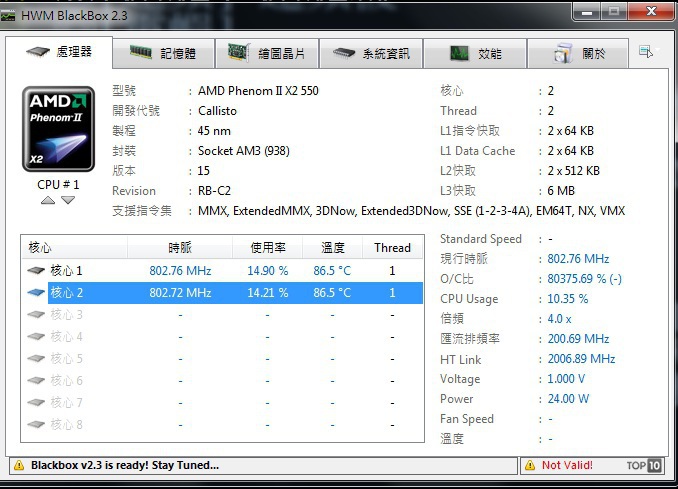The image size is (678, 489).
Task: Click the graphics card icon on 繪圖晶片 tab
Action: coord(239,52)
